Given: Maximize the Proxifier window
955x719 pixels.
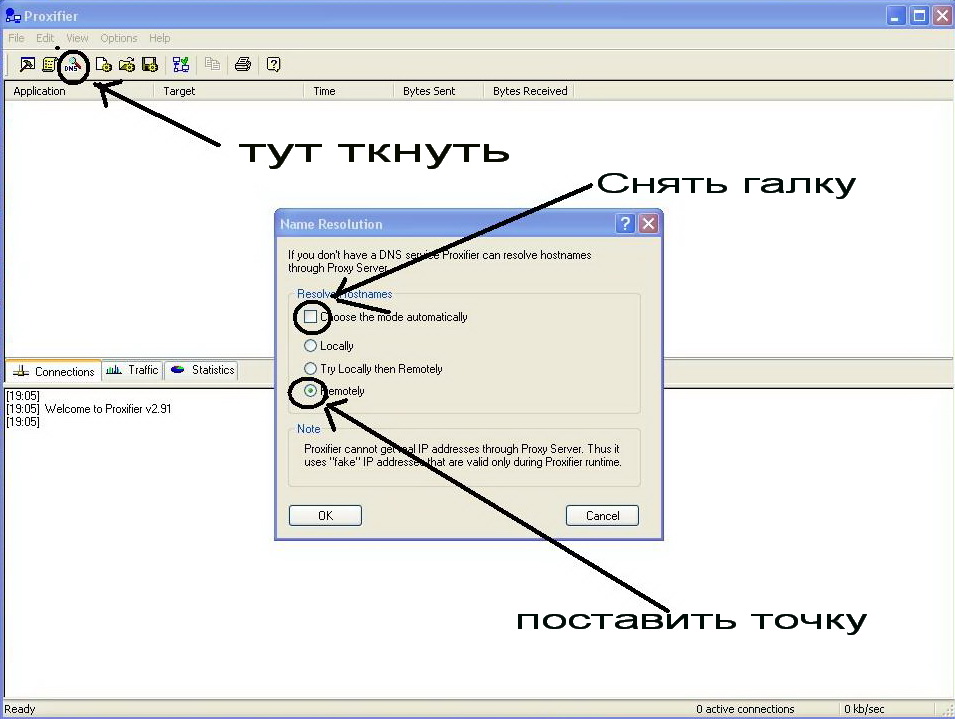Looking at the screenshot, I should (919, 16).
